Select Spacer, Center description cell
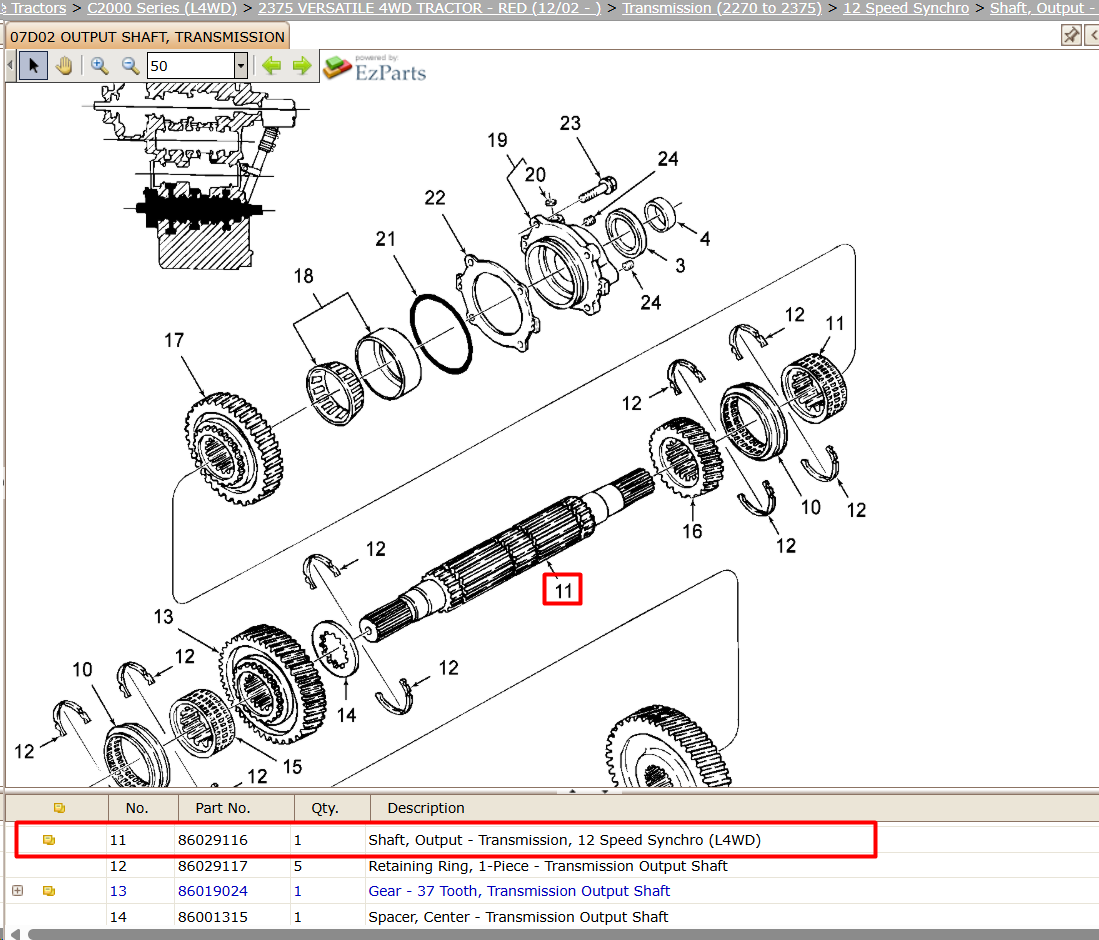 518,917
